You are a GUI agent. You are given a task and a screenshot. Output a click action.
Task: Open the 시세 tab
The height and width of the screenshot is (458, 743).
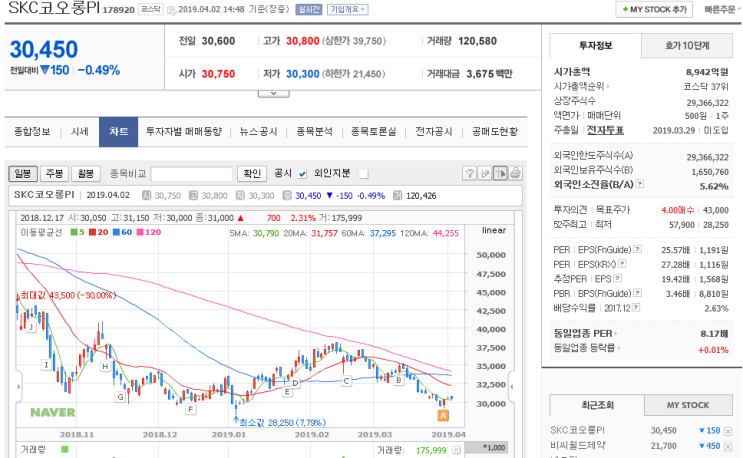point(80,132)
